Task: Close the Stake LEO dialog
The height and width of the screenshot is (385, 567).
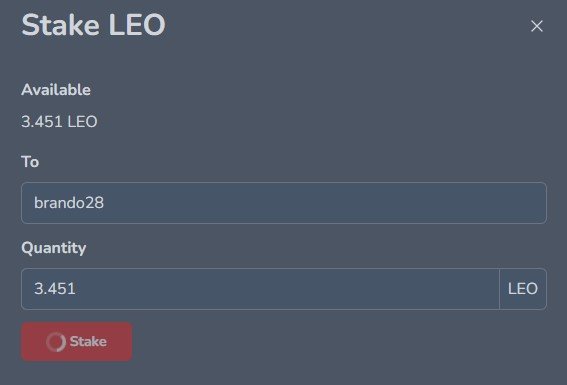Action: tap(537, 26)
